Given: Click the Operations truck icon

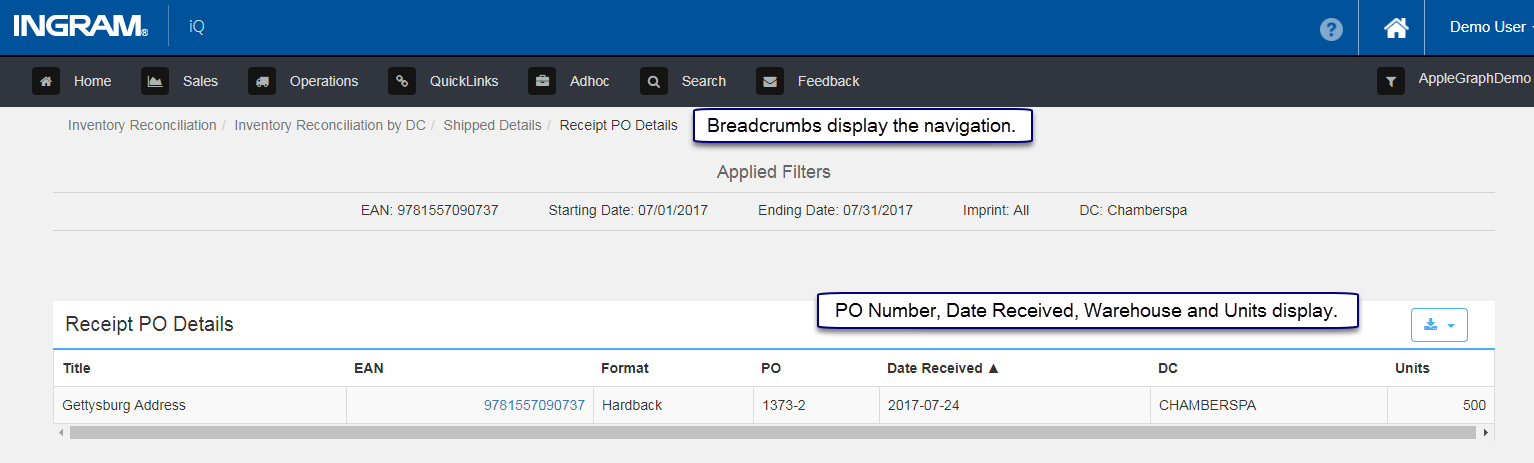Looking at the screenshot, I should pyautogui.click(x=262, y=81).
